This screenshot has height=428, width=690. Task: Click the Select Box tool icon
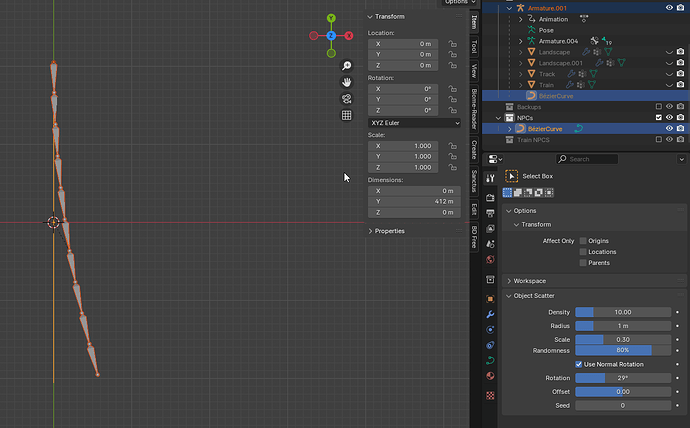pyautogui.click(x=511, y=176)
